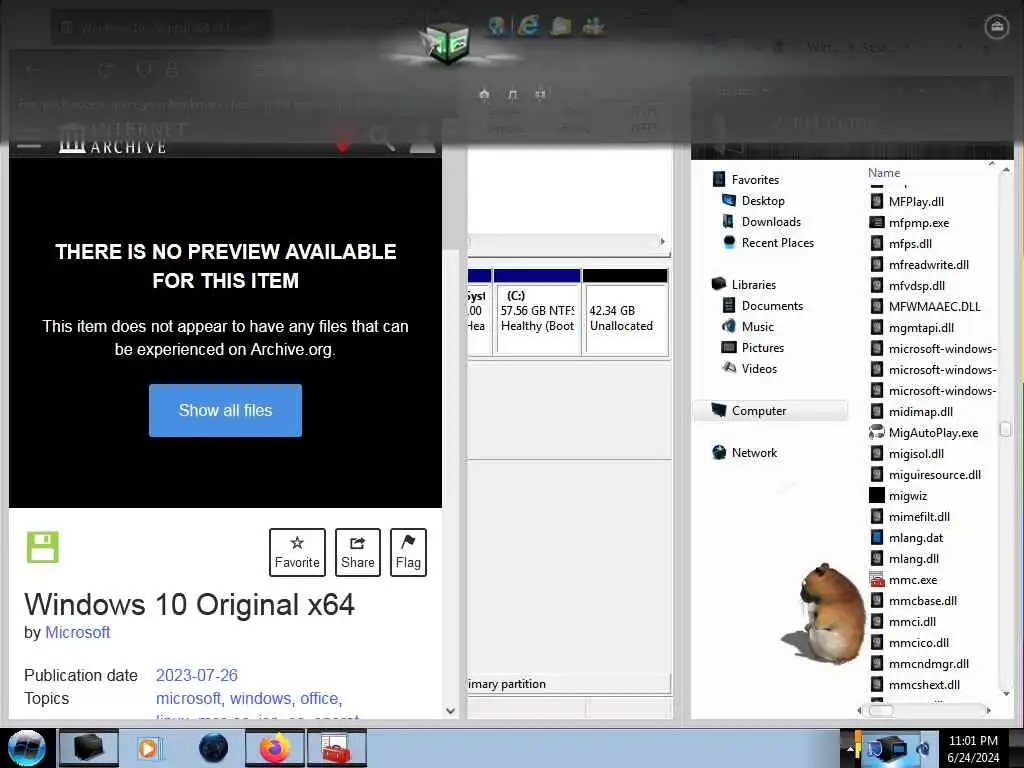Launch Internet Explorer from the top dock
This screenshot has width=1024, height=768.
click(528, 26)
